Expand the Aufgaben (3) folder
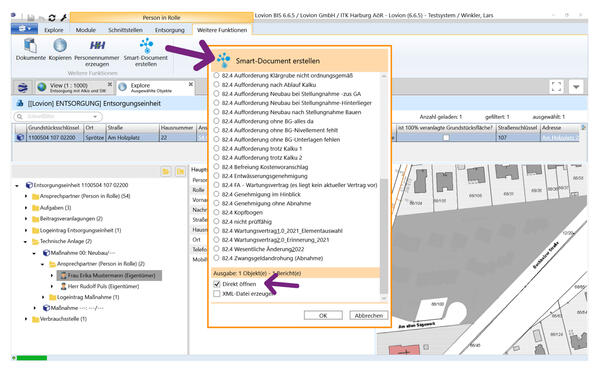600x372 pixels. pos(26,208)
